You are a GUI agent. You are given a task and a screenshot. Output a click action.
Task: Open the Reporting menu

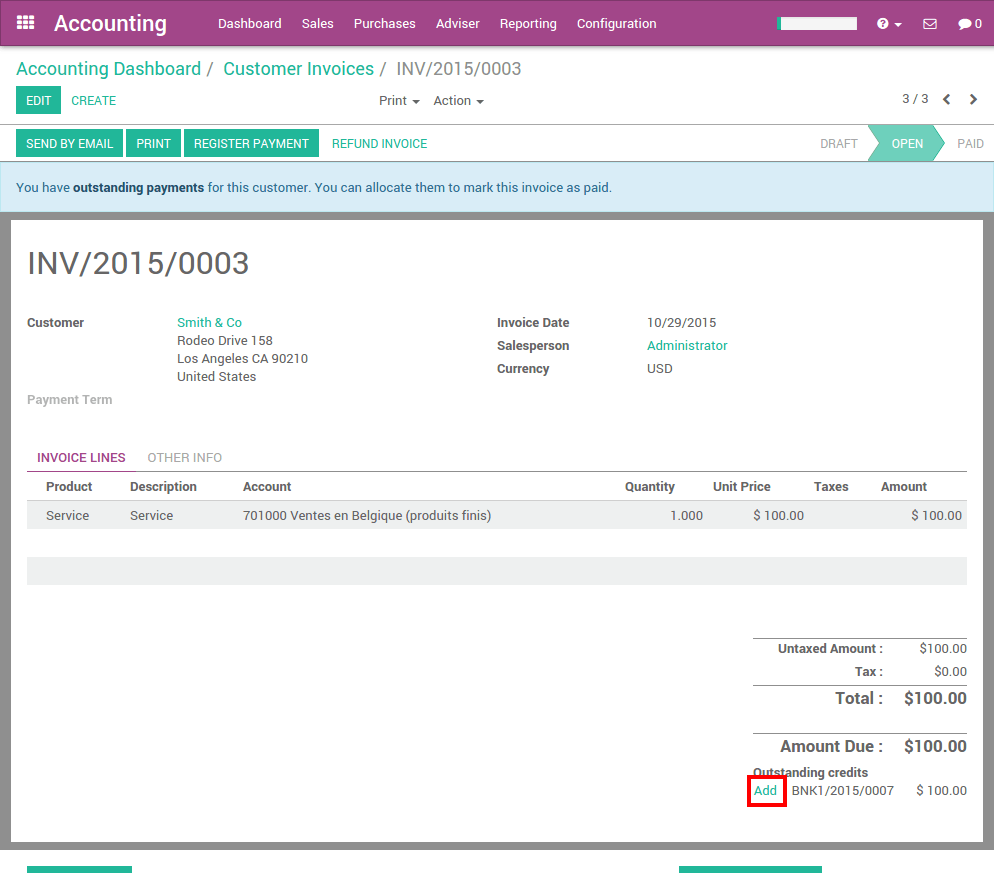click(x=528, y=23)
